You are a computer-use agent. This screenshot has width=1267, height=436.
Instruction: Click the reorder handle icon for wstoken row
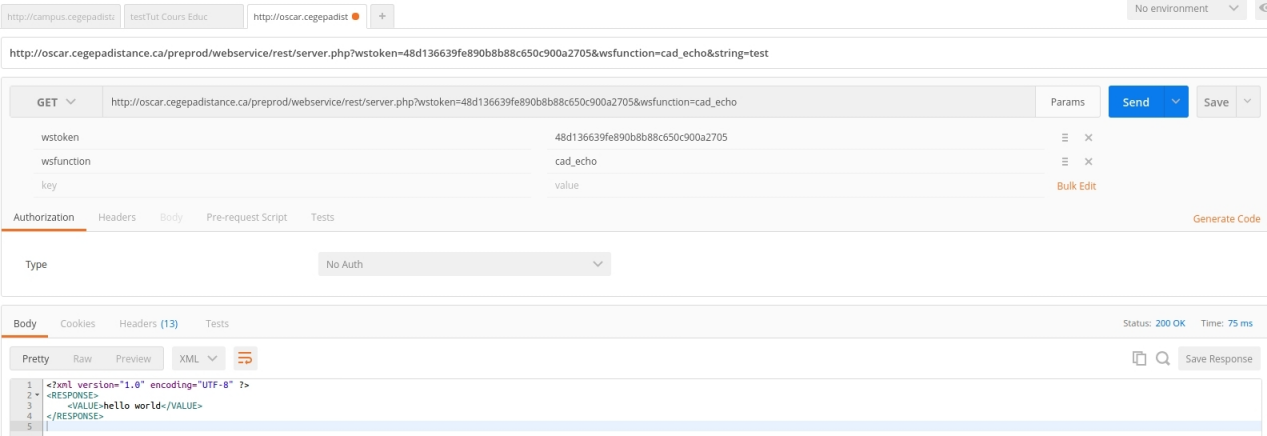tap(1065, 138)
